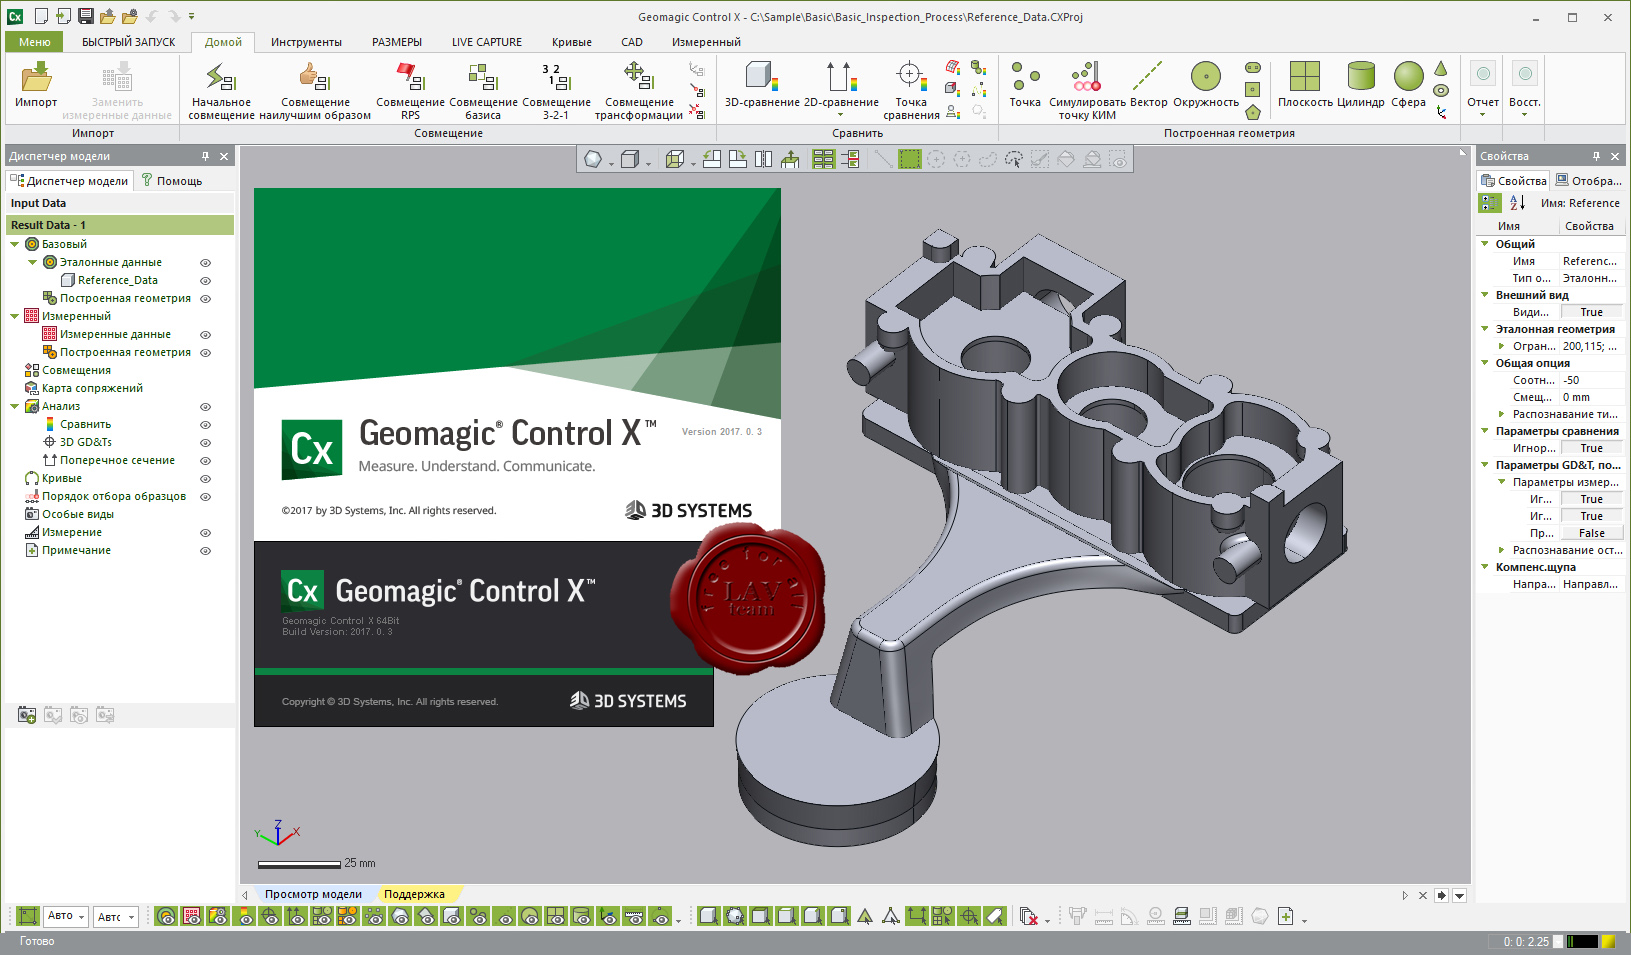Screen dimensions: 1631x955
Task: Select Точка сравнения tool
Action: coord(911,90)
